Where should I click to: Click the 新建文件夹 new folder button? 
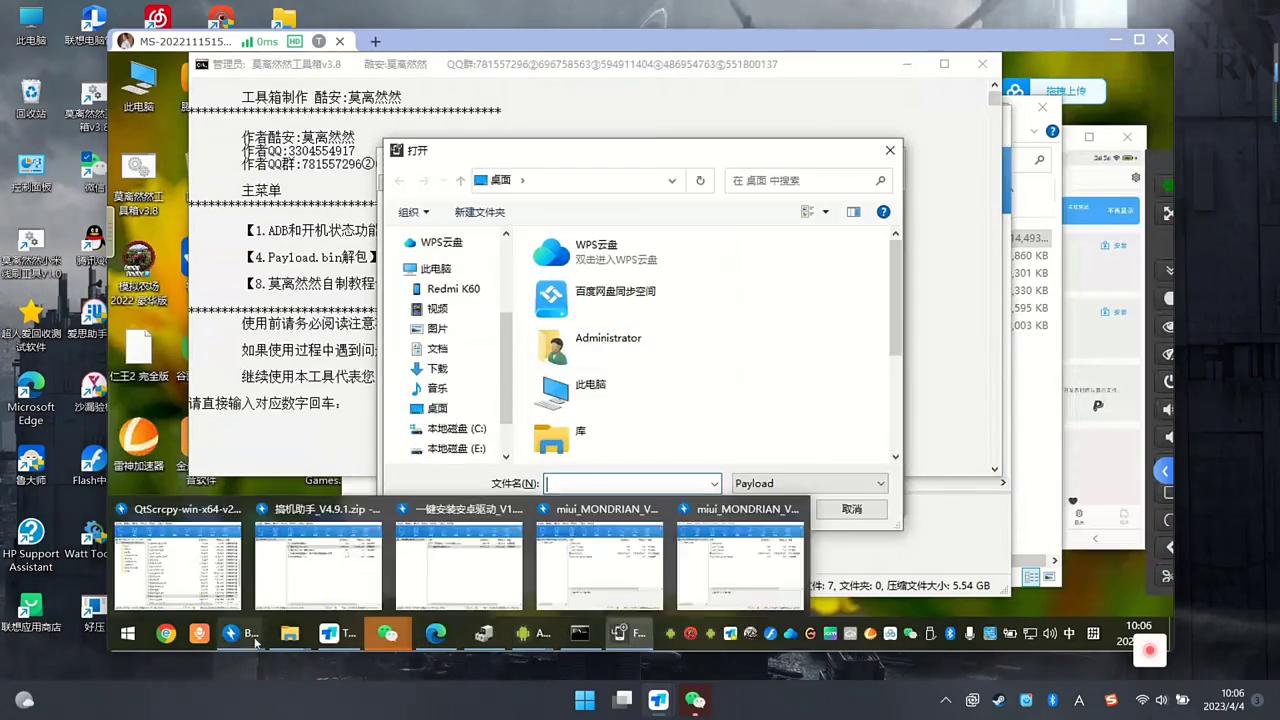[479, 212]
